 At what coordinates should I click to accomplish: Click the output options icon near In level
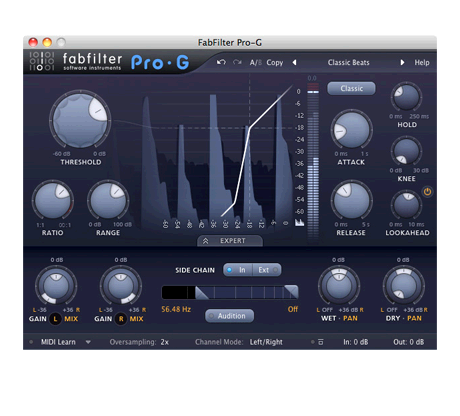click(x=321, y=342)
